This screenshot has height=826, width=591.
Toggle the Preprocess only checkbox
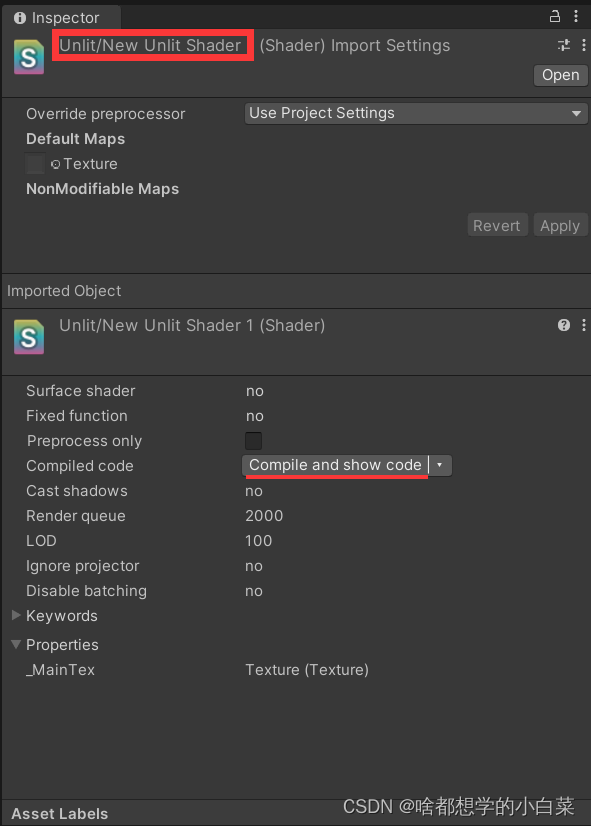click(x=253, y=440)
